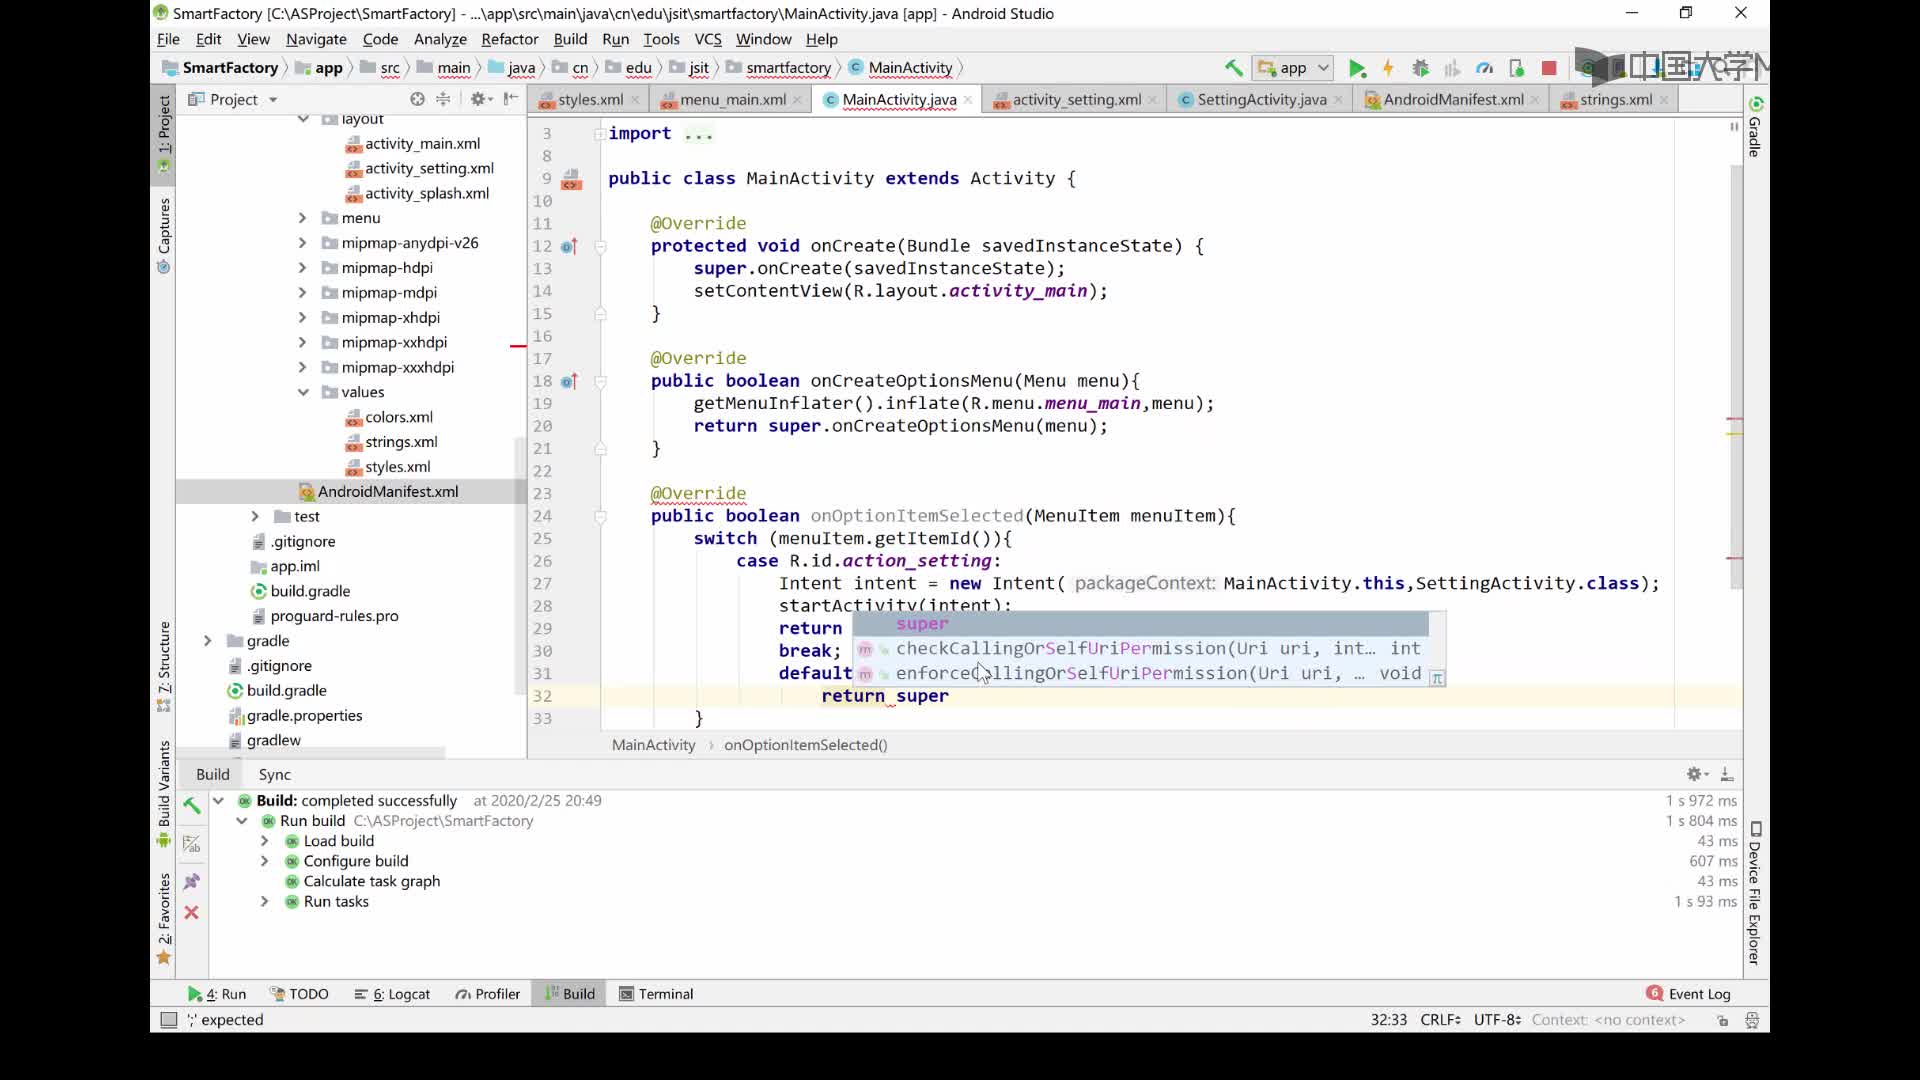The width and height of the screenshot is (1920, 1080).
Task: Open Project panel settings gear dropdown
Action: pos(481,99)
